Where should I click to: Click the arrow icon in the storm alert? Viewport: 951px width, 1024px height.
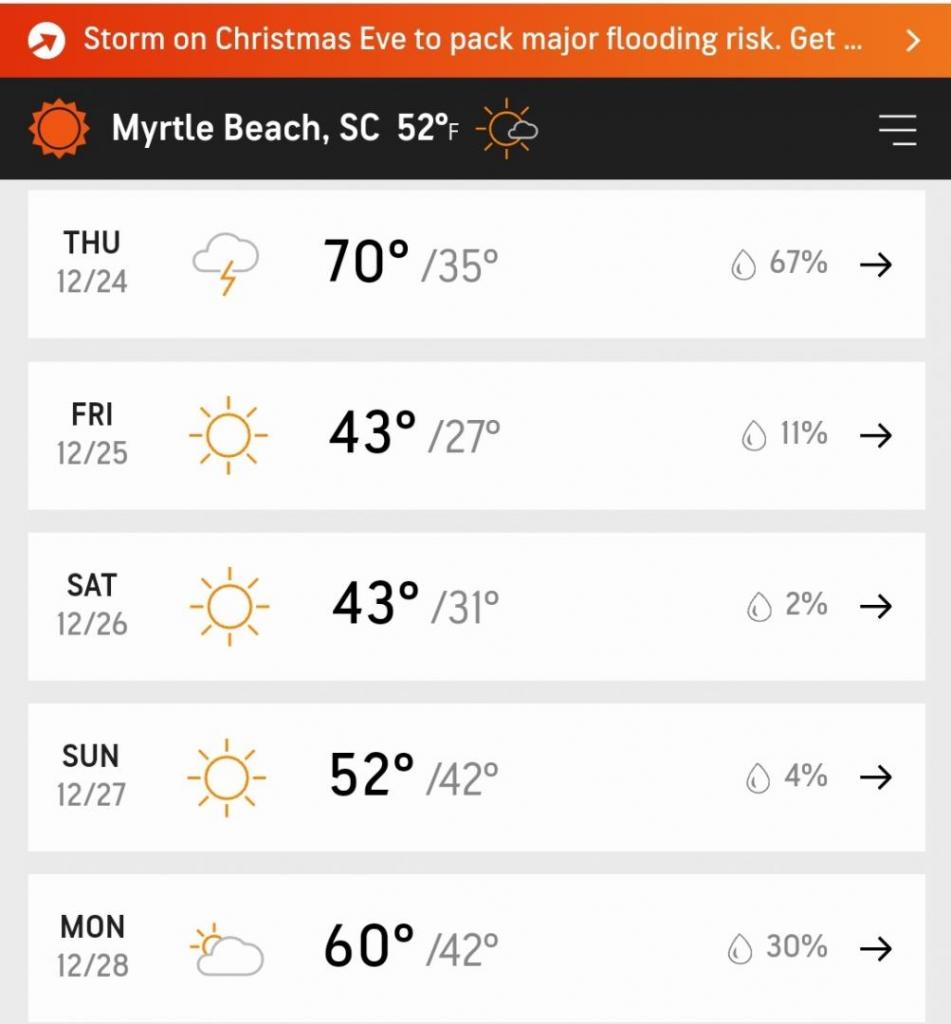(46, 40)
